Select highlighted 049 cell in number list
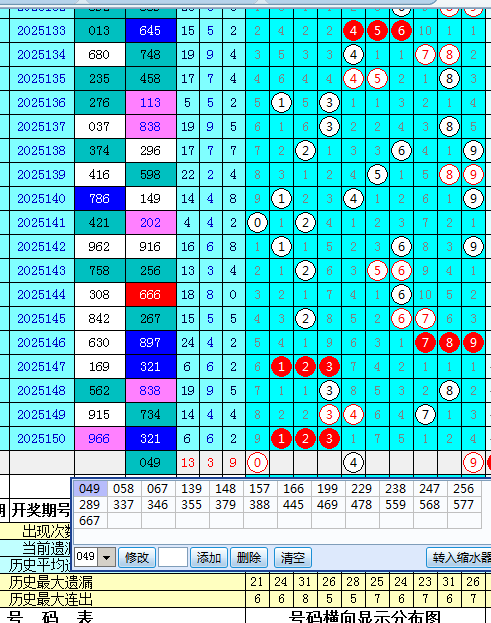The image size is (491, 623). point(89,488)
